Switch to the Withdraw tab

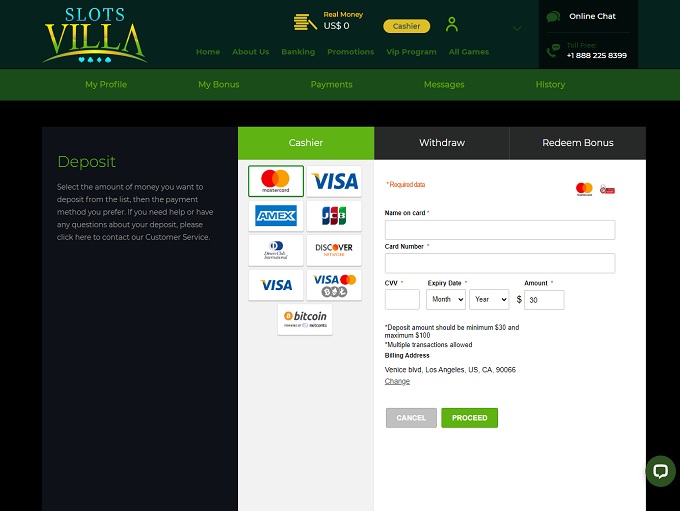pyautogui.click(x=441, y=143)
